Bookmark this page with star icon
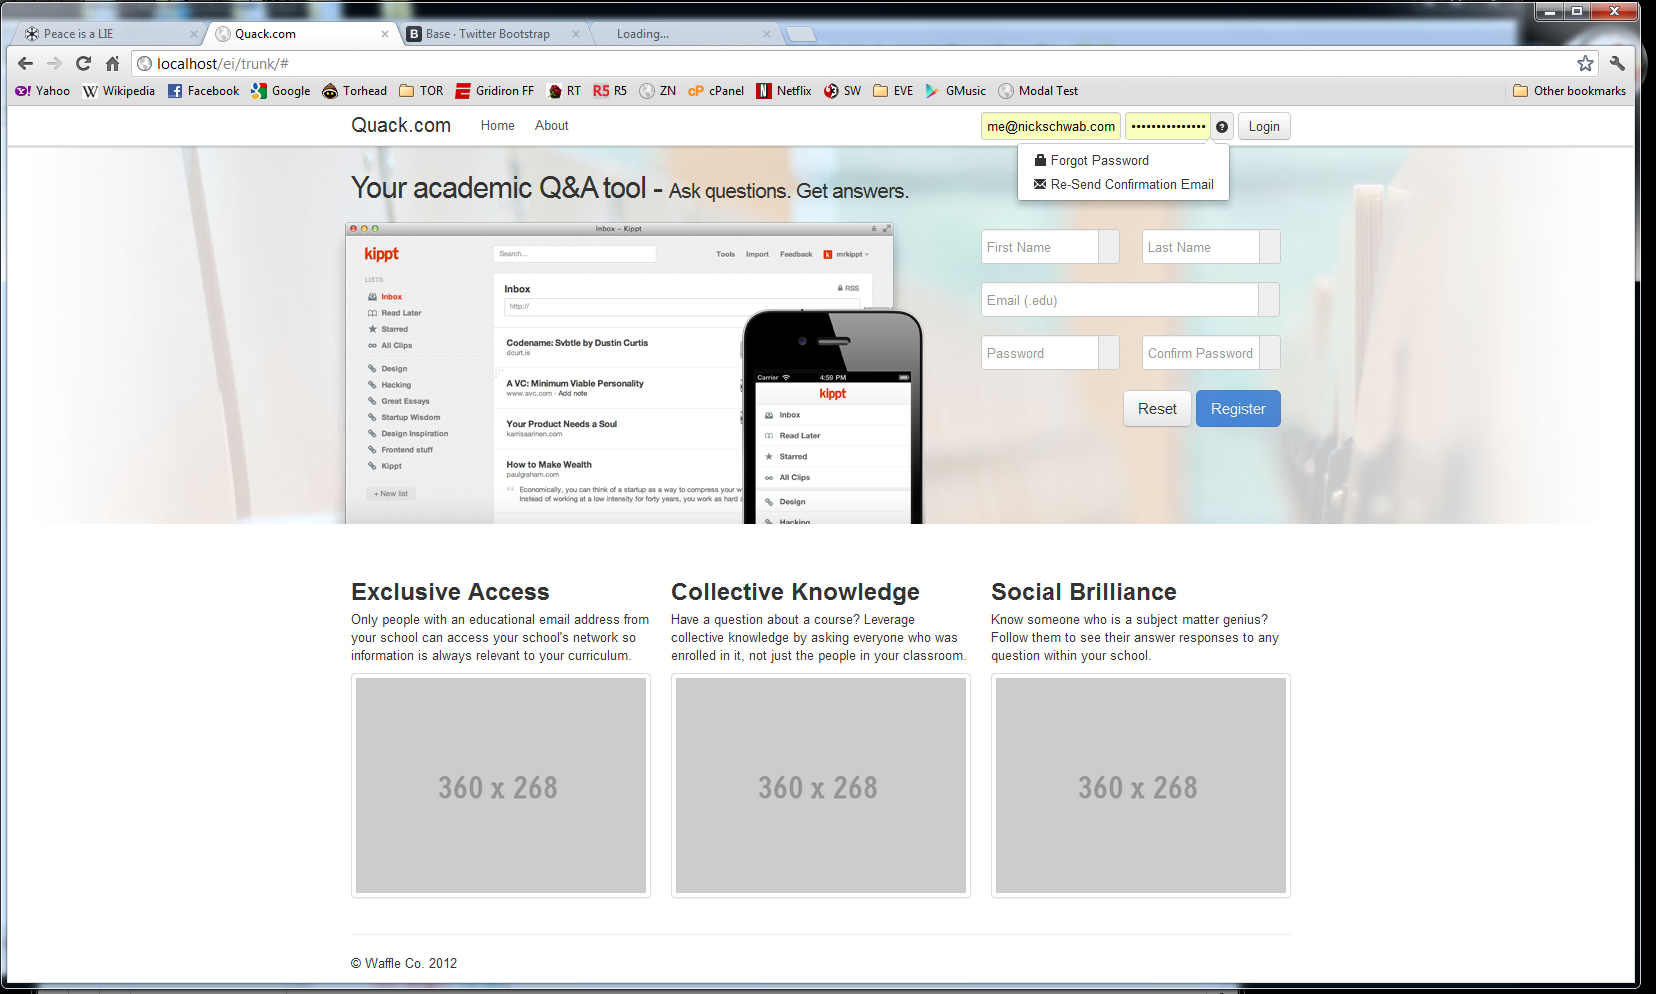 tap(1585, 63)
